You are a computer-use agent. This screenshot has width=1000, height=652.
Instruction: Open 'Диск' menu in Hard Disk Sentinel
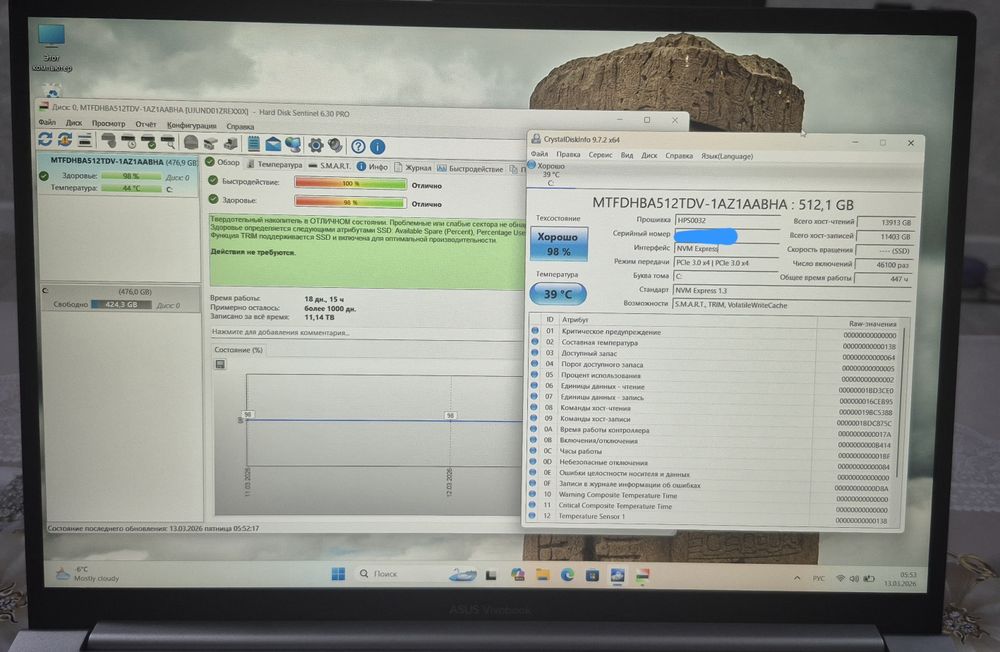pos(73,122)
